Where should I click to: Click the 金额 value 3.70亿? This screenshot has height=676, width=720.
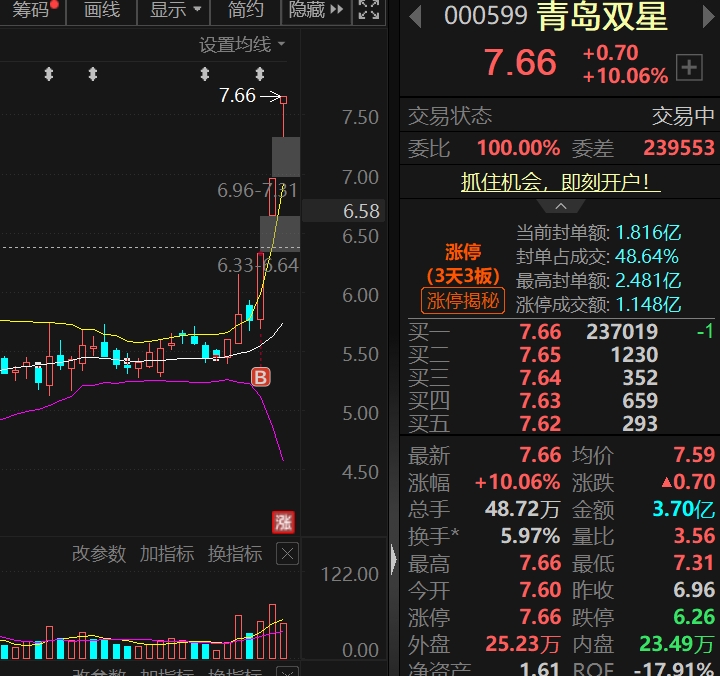point(684,509)
